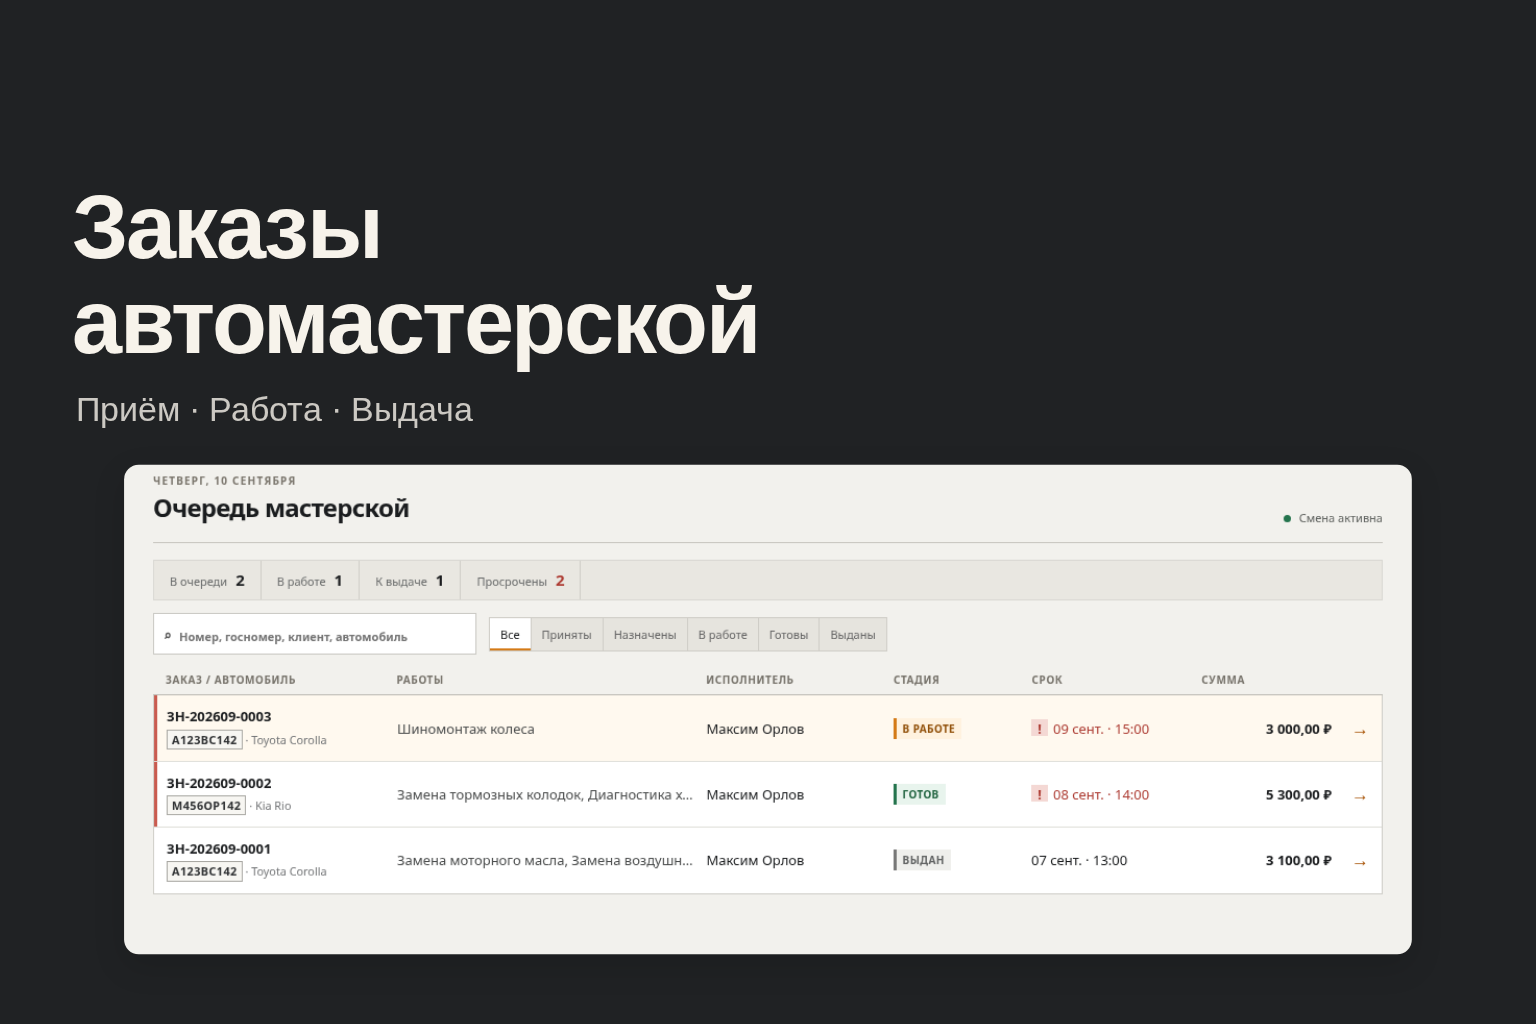Image resolution: width=1536 pixels, height=1024 pixels.
Task: Click the 'Просрочены 2' counter
Action: point(520,581)
